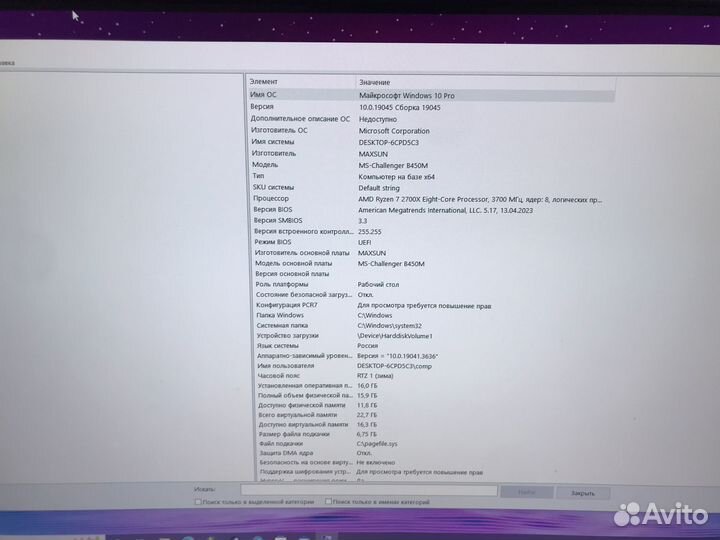Screen dimensions: 720x540
Task: Select the 'Процессор' row label
Action: tap(271, 198)
